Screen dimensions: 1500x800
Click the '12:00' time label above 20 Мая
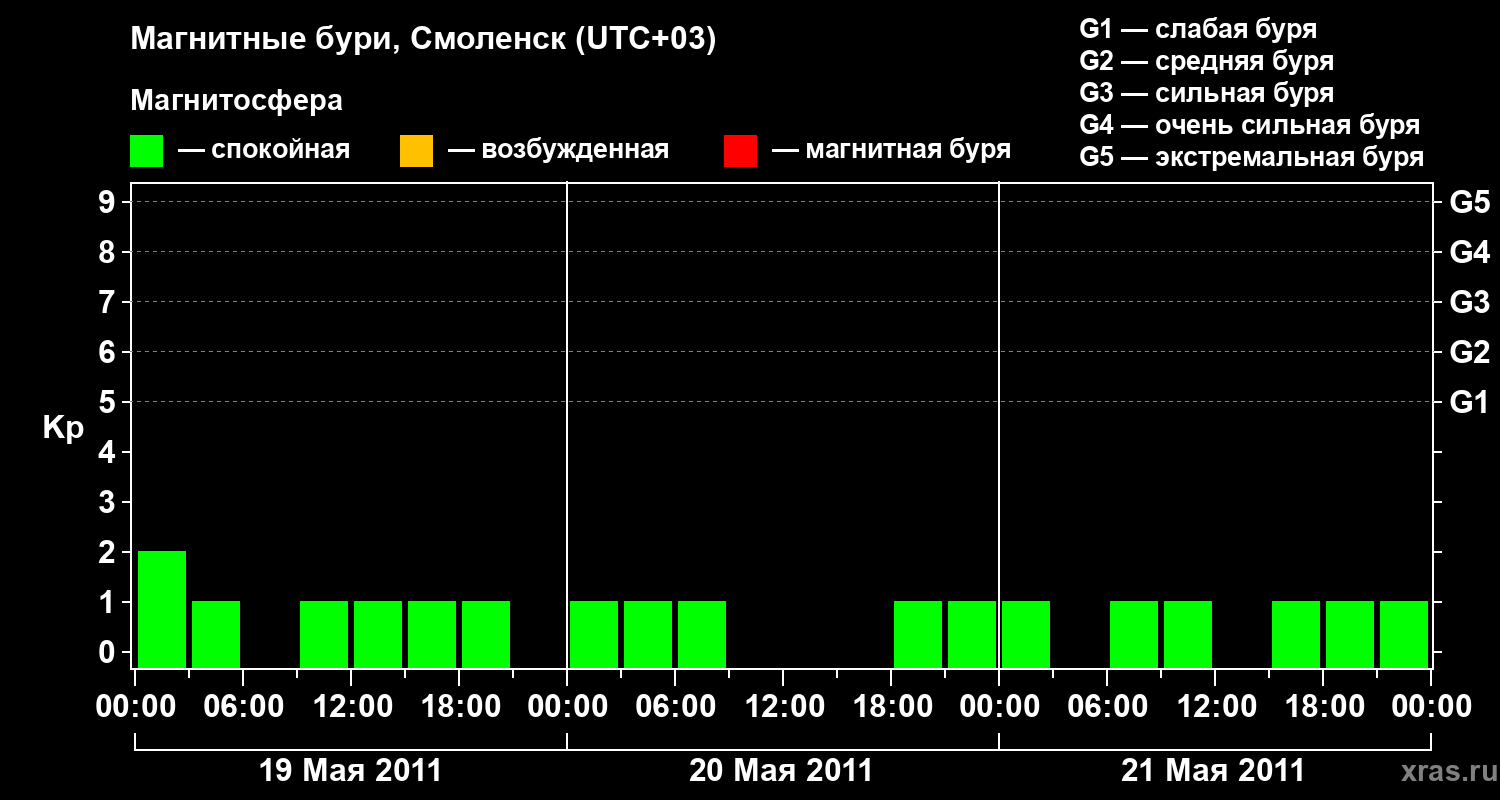coord(783,707)
